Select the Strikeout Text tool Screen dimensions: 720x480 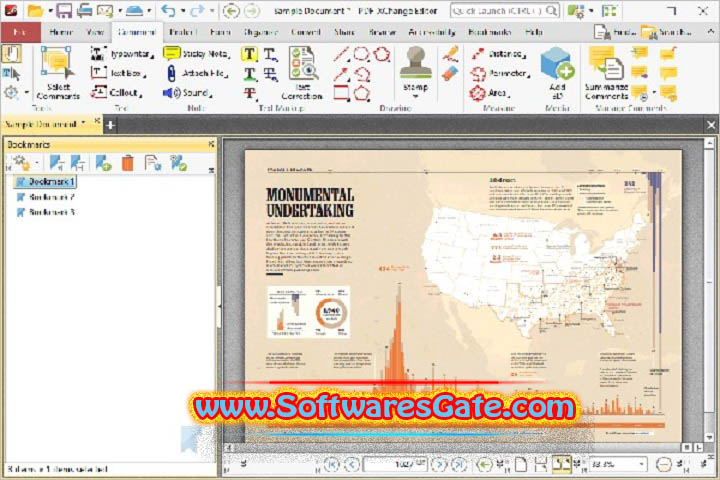[x=249, y=93]
